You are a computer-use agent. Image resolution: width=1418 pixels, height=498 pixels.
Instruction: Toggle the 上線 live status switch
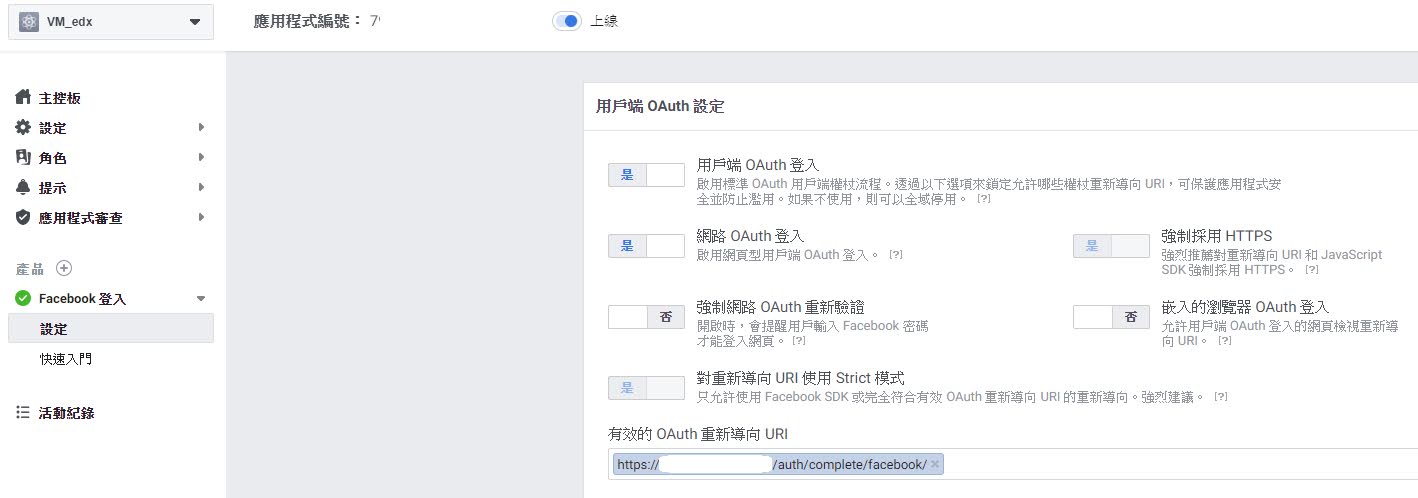567,21
